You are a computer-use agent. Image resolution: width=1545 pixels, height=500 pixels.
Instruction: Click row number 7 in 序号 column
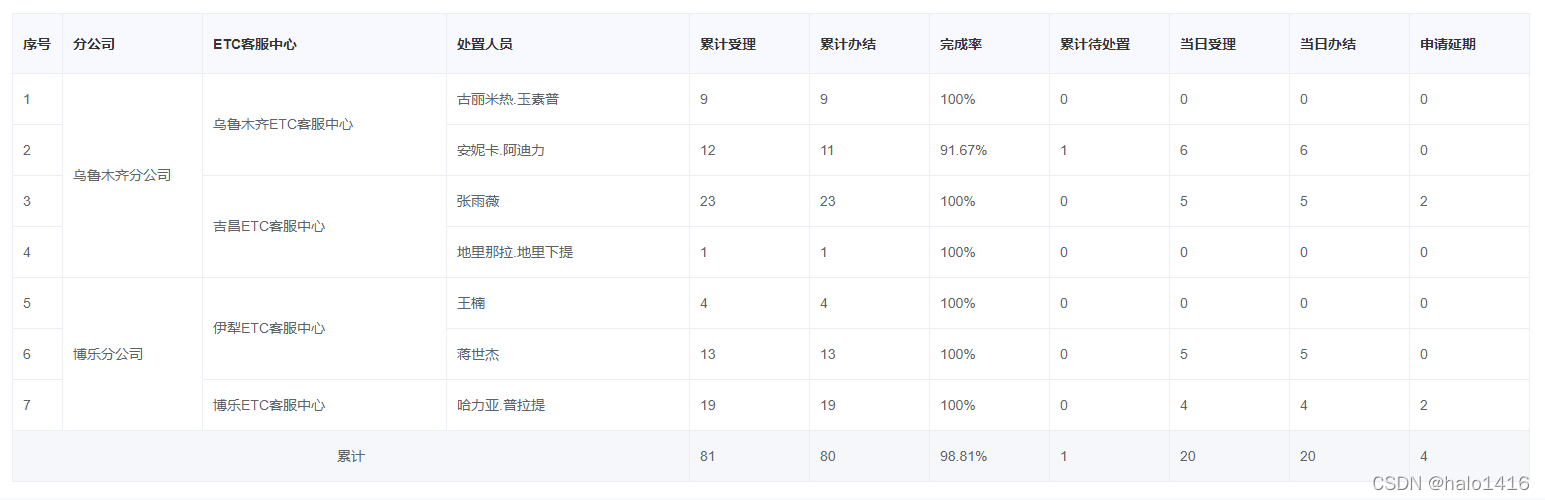click(x=27, y=405)
